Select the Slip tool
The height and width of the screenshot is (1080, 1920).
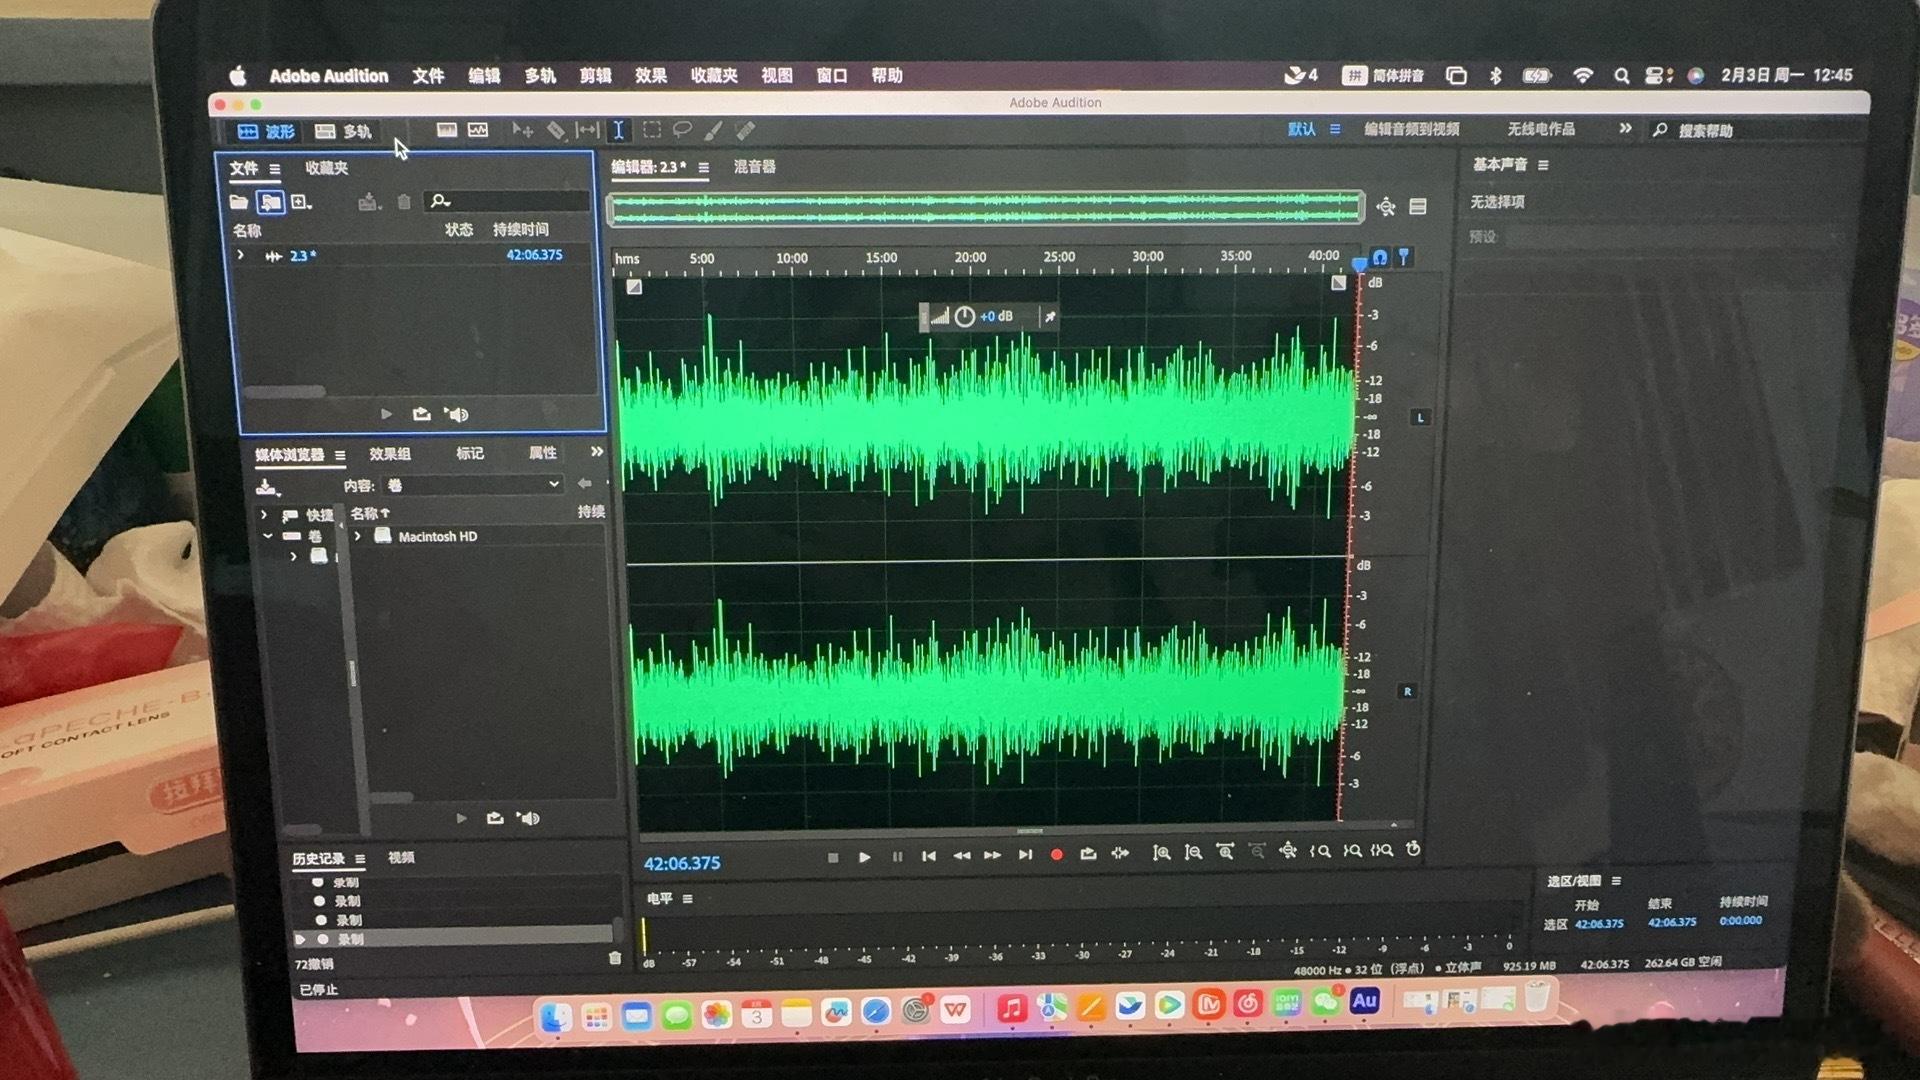[x=588, y=130]
